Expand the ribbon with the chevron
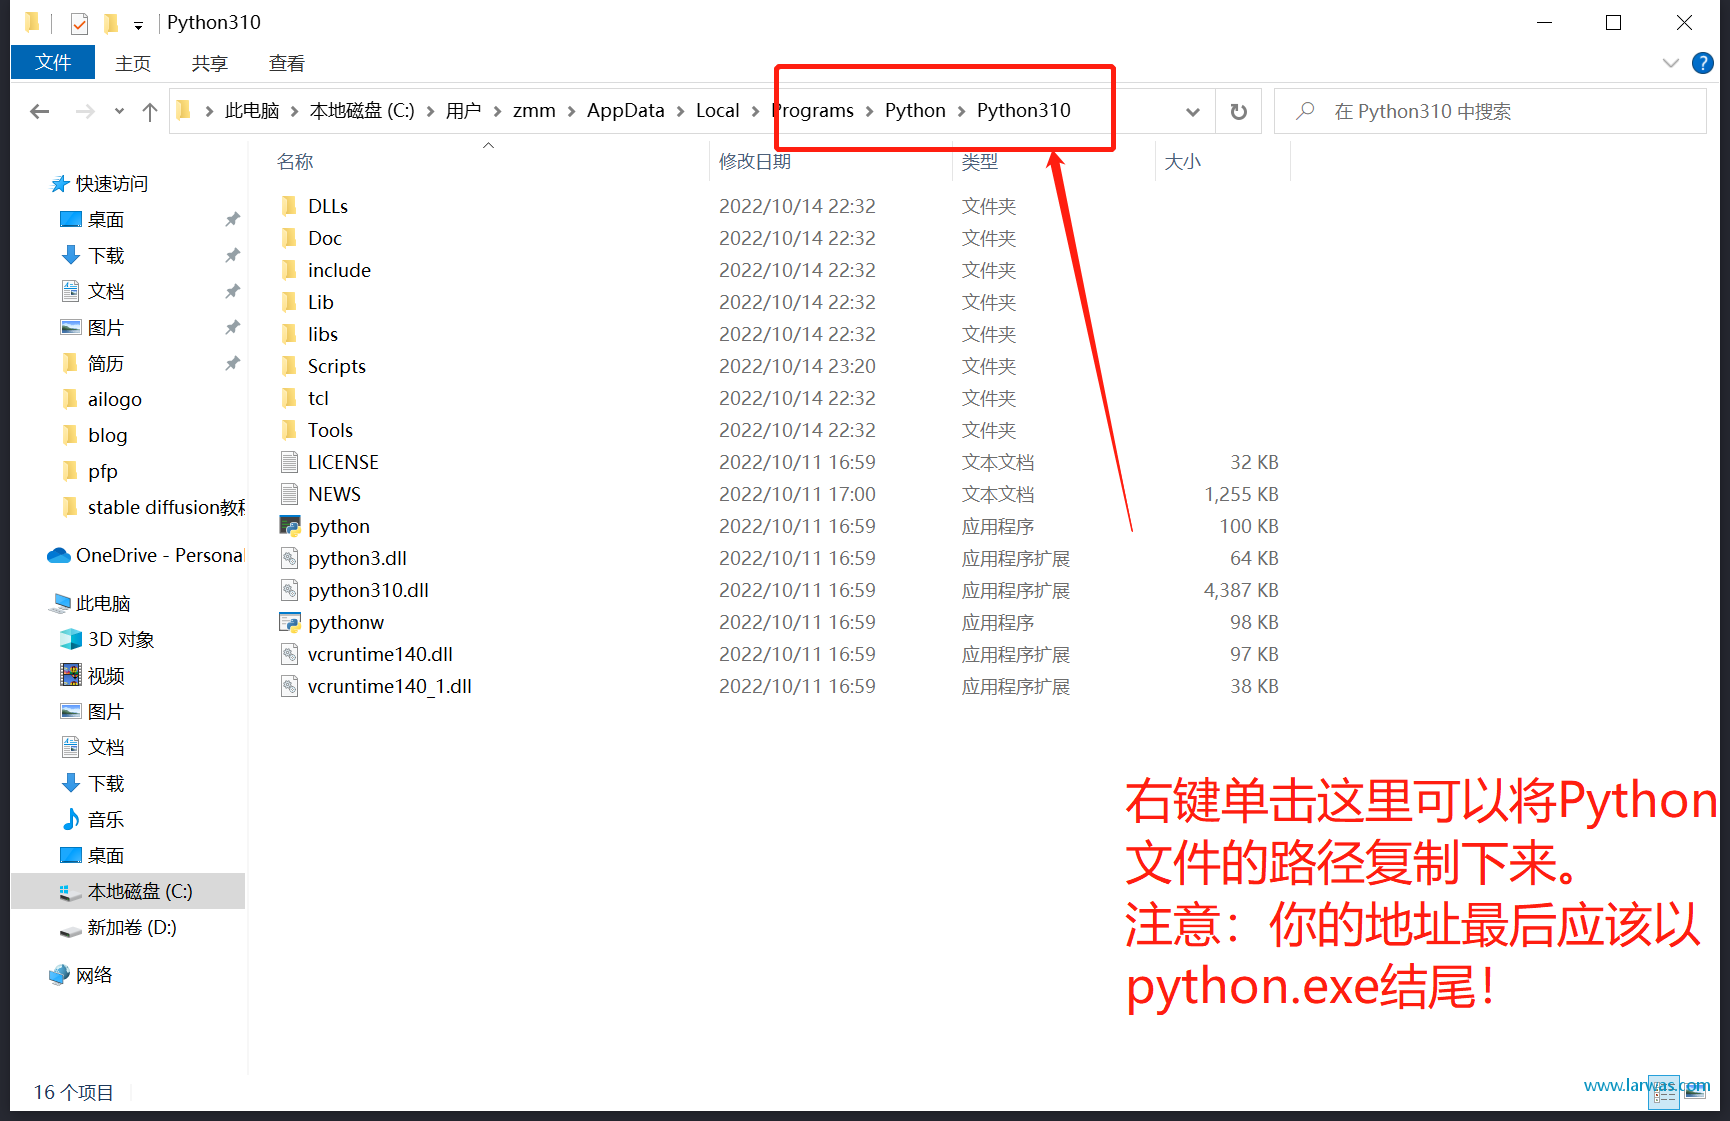 pos(1670,63)
